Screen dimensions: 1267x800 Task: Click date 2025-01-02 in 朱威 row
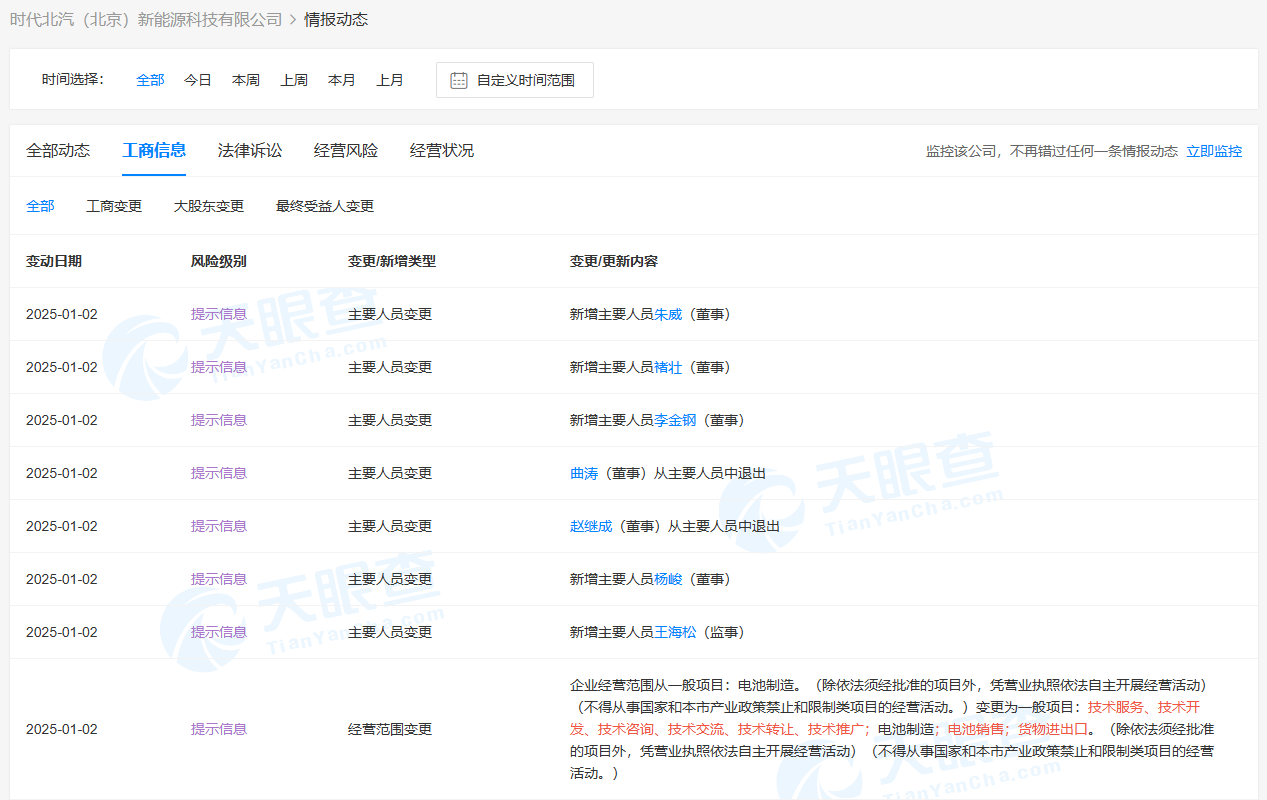(62, 314)
